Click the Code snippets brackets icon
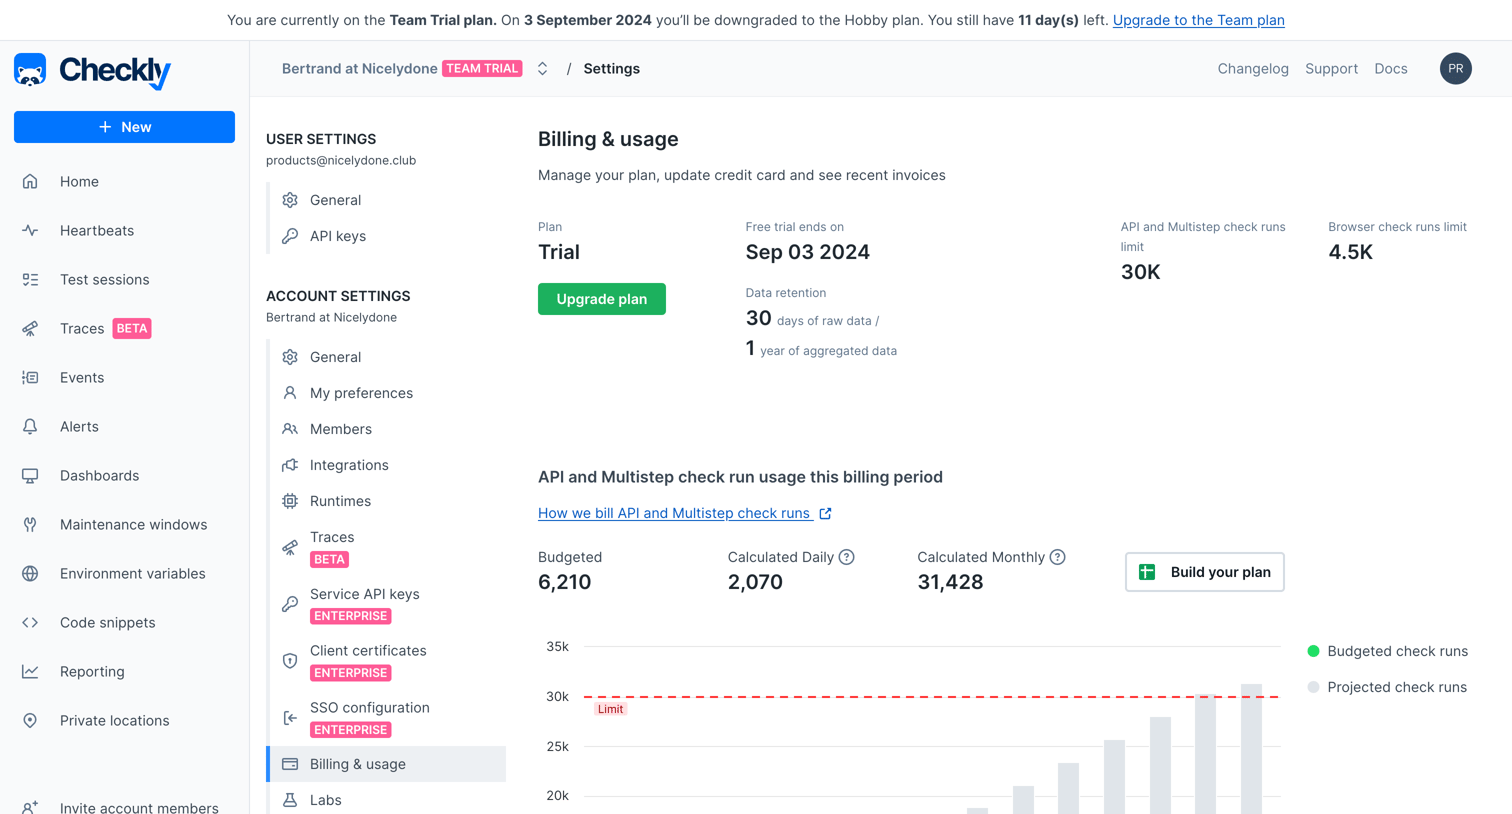The image size is (1512, 814). [x=30, y=622]
